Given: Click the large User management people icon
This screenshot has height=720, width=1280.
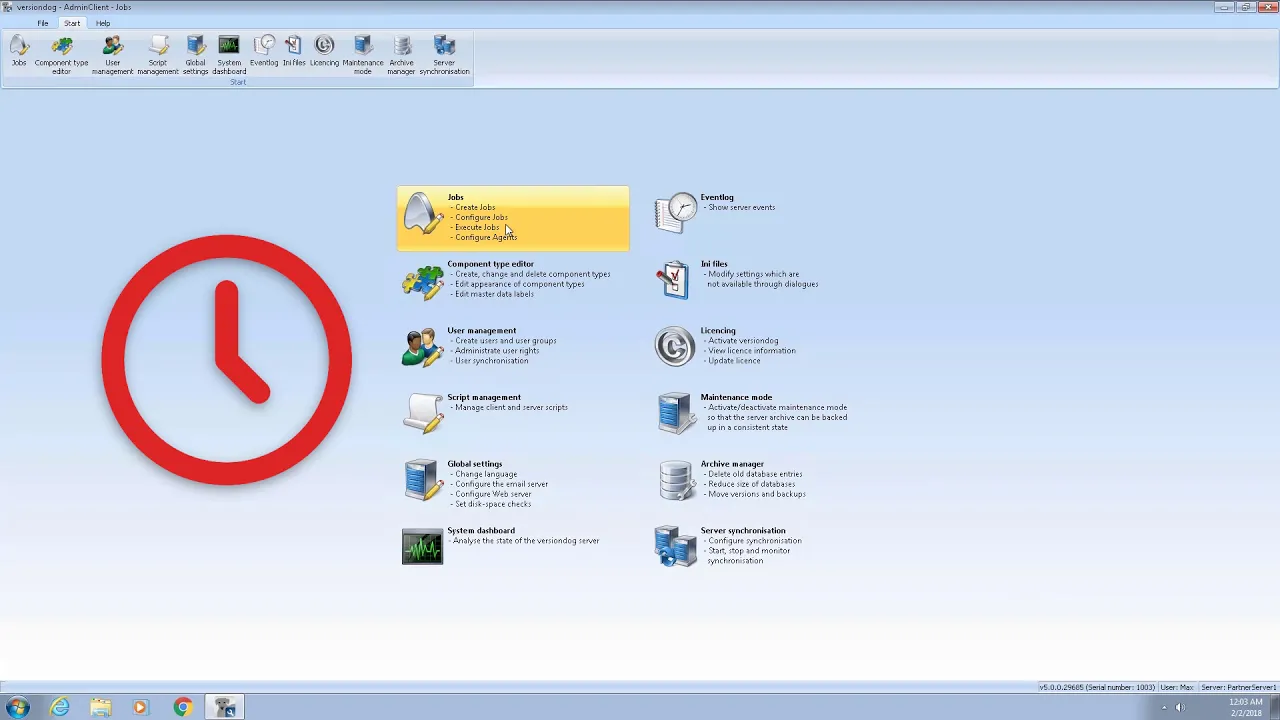Looking at the screenshot, I should coord(422,348).
